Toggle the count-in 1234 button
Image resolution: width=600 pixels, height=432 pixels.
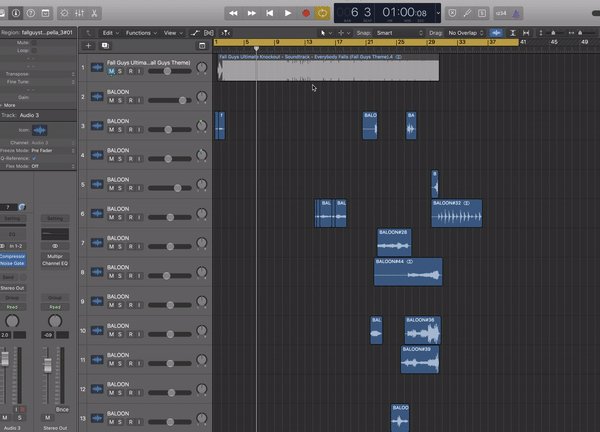click(501, 13)
